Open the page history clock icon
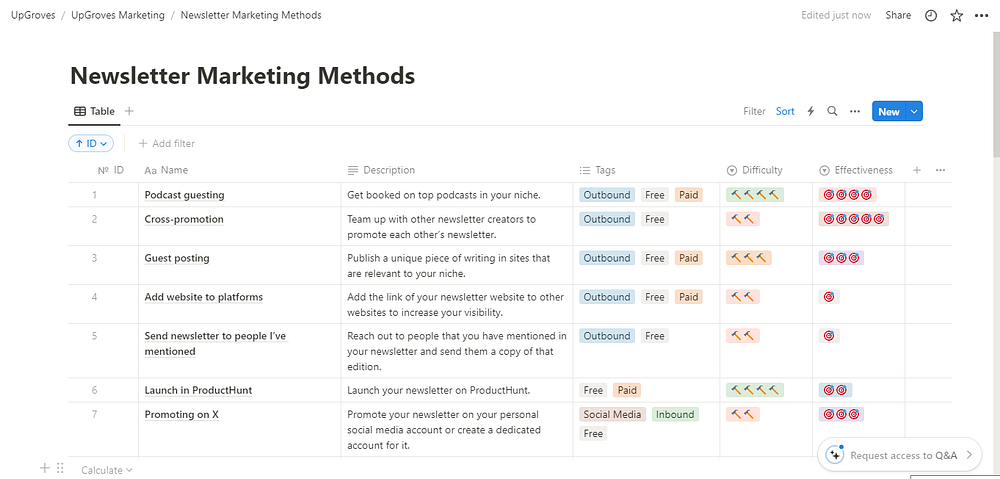The width and height of the screenshot is (1000, 479). [931, 16]
